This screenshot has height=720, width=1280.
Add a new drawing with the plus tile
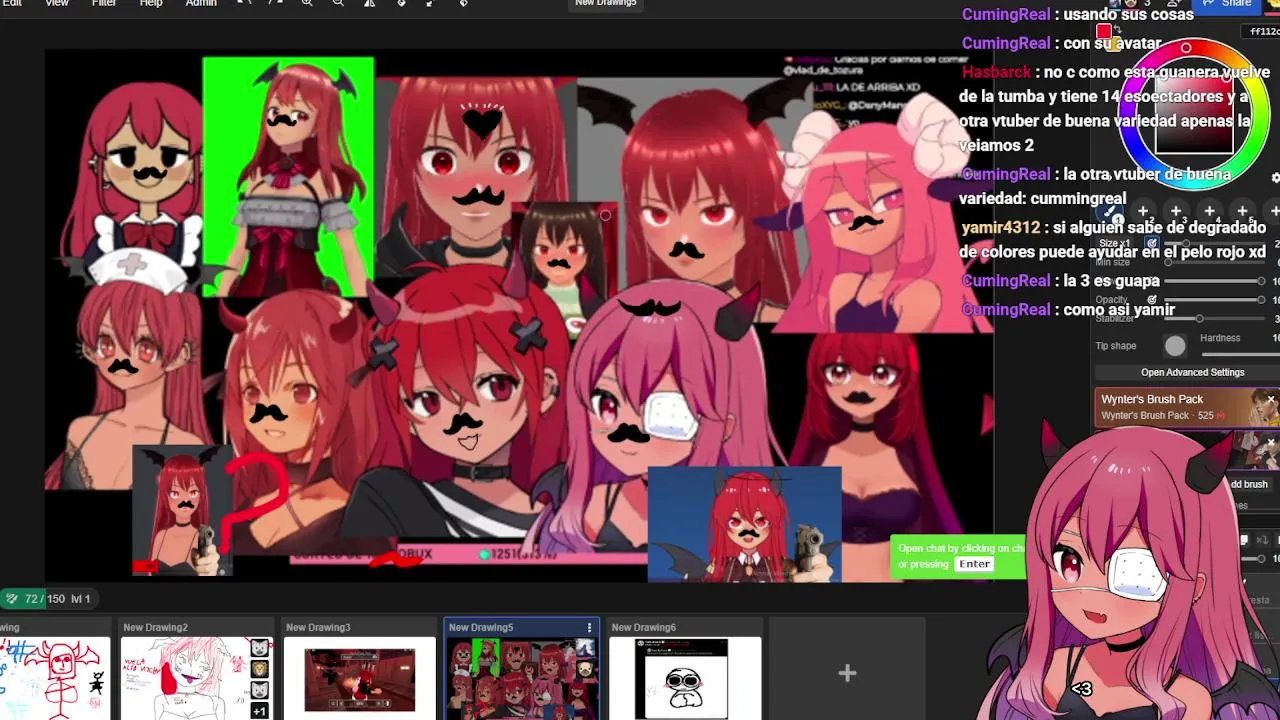(847, 673)
